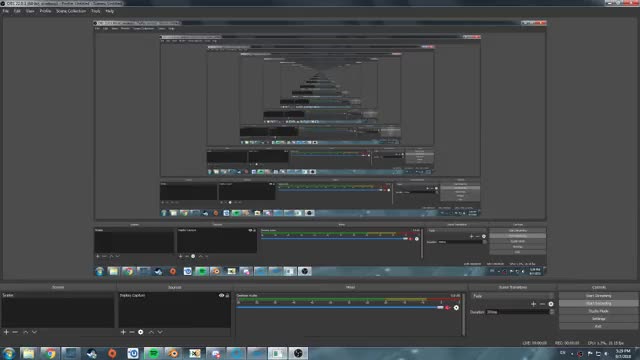Add a new scene with plus icon
Viewport: 640px width, 360px height.
point(6,332)
